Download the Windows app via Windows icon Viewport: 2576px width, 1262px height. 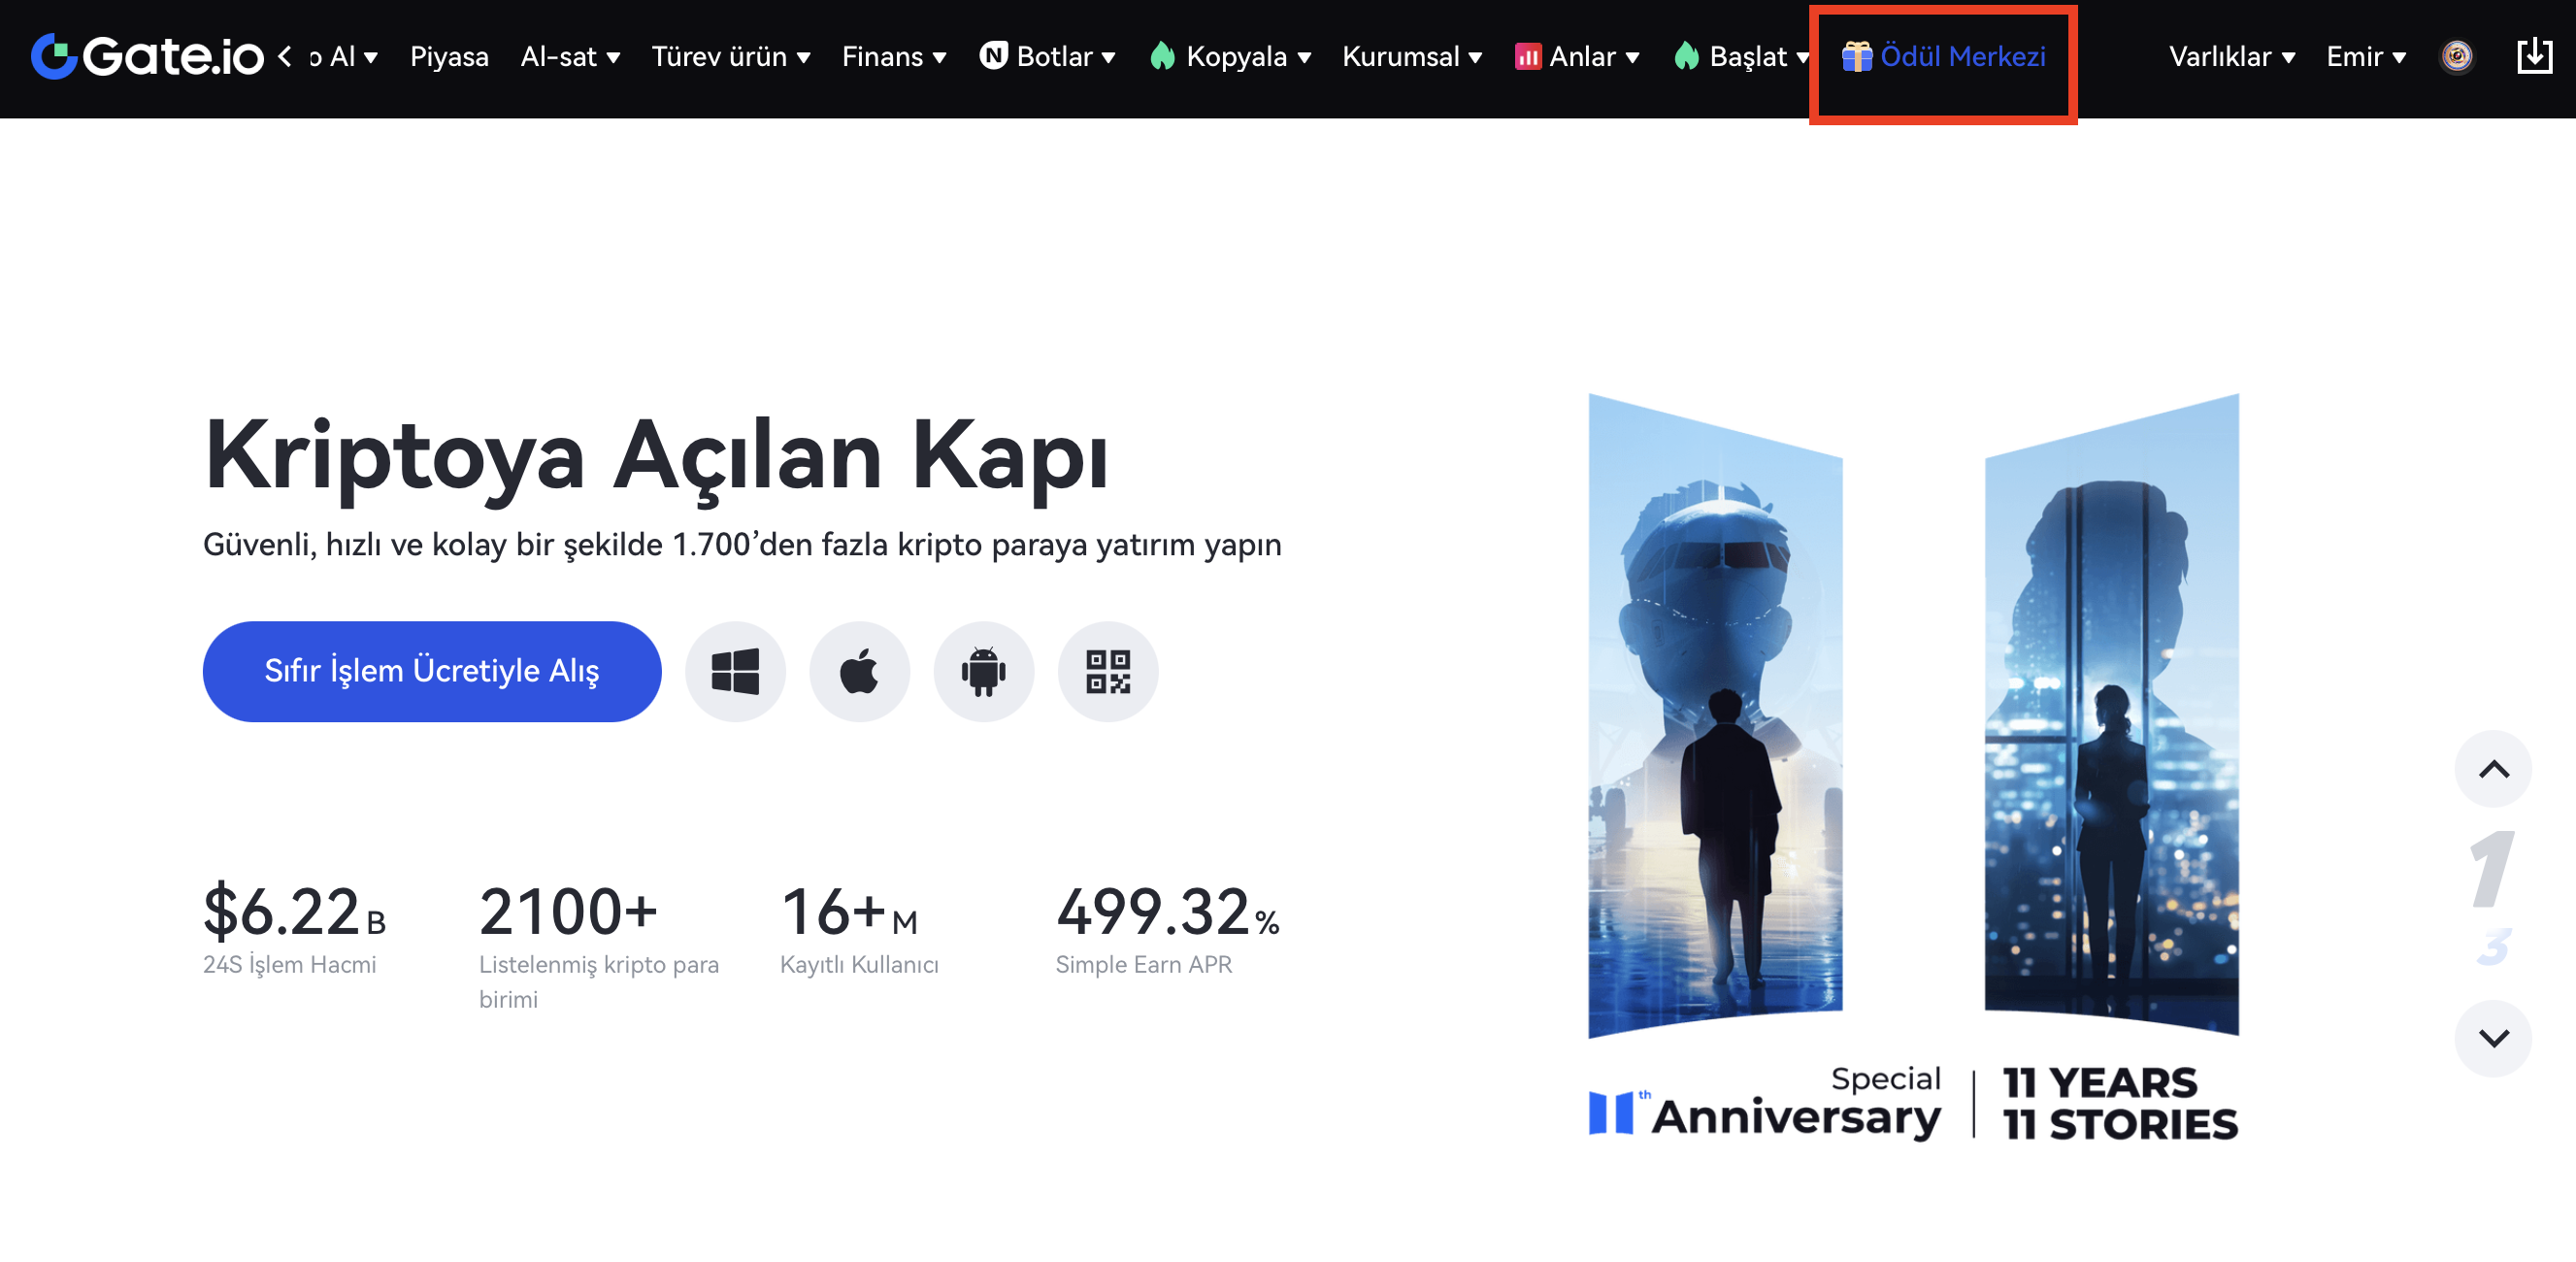pyautogui.click(x=735, y=671)
